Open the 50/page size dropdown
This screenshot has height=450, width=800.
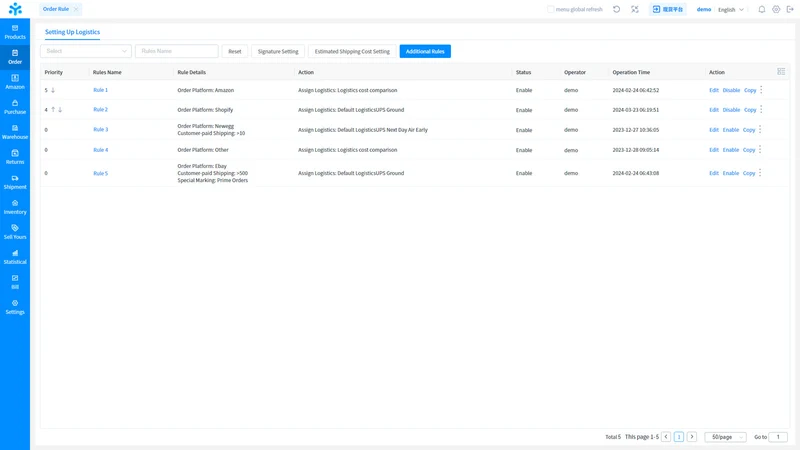click(x=725, y=437)
